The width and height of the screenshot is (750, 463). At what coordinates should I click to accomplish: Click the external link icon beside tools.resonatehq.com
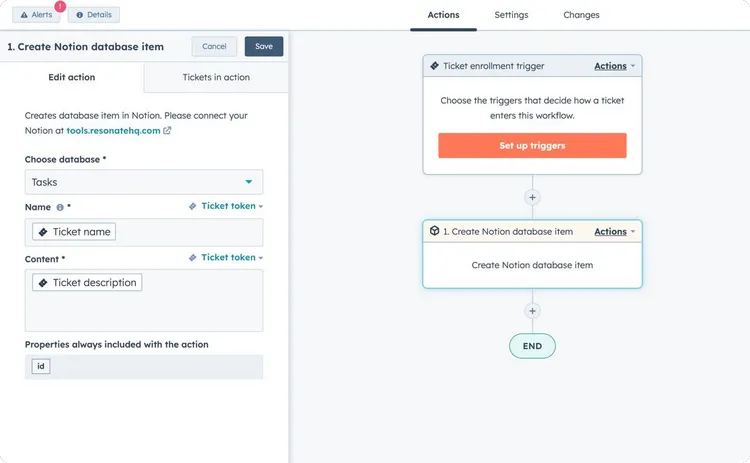pos(167,130)
